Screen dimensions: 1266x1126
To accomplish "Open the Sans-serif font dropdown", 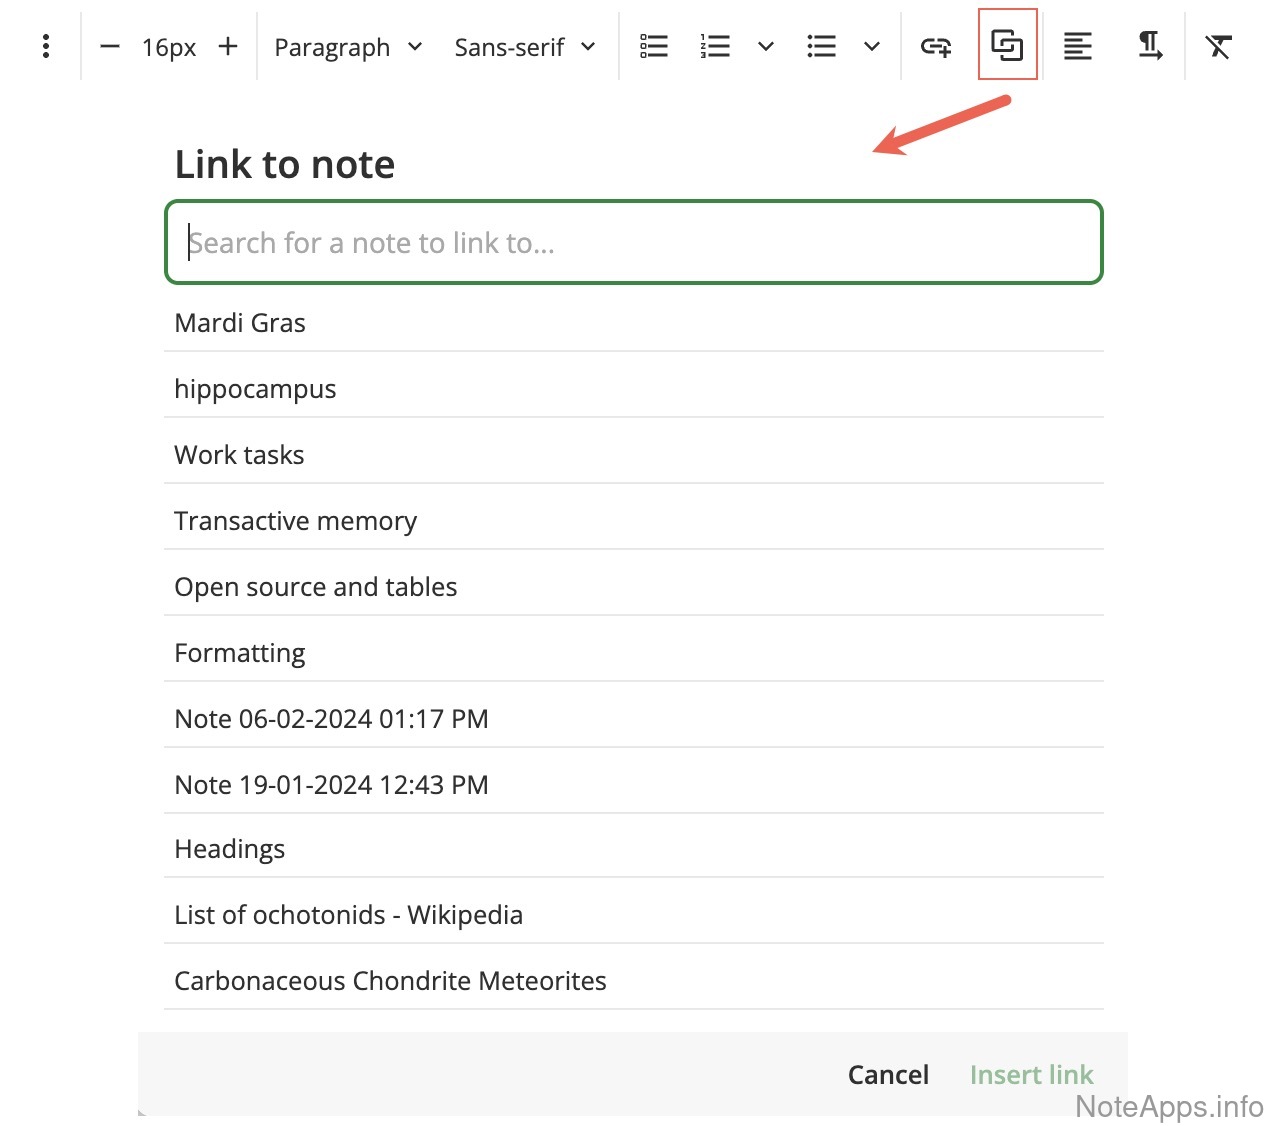I will pyautogui.click(x=524, y=47).
